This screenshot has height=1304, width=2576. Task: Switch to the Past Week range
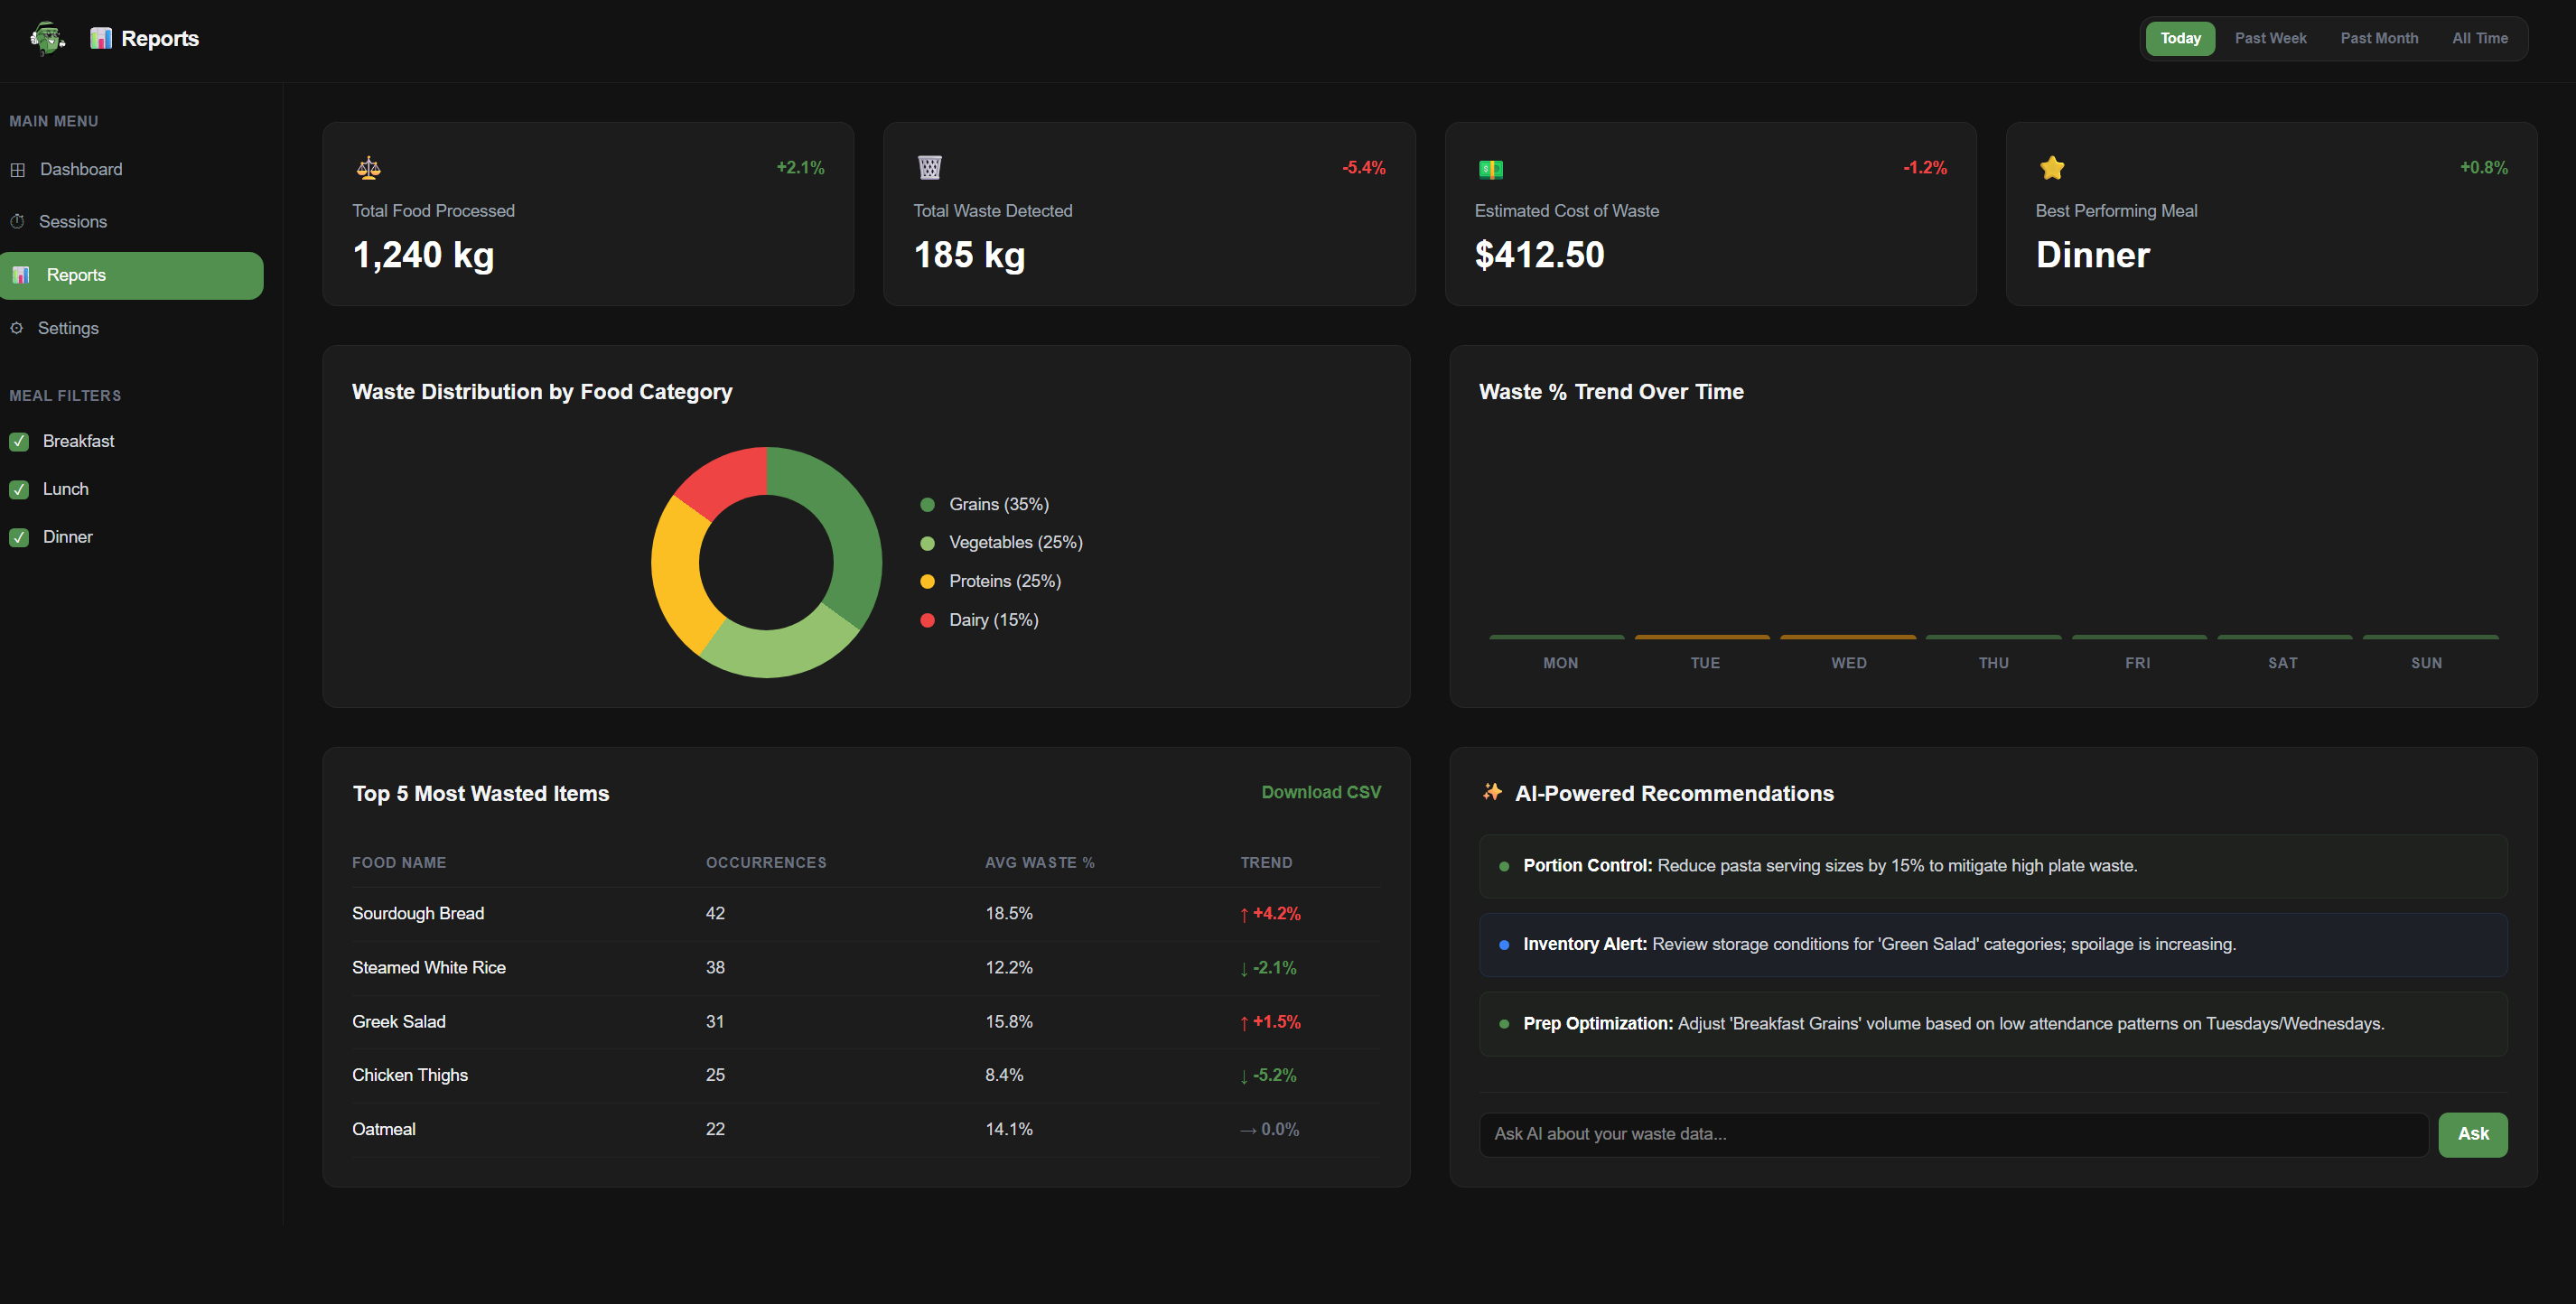(x=2270, y=38)
